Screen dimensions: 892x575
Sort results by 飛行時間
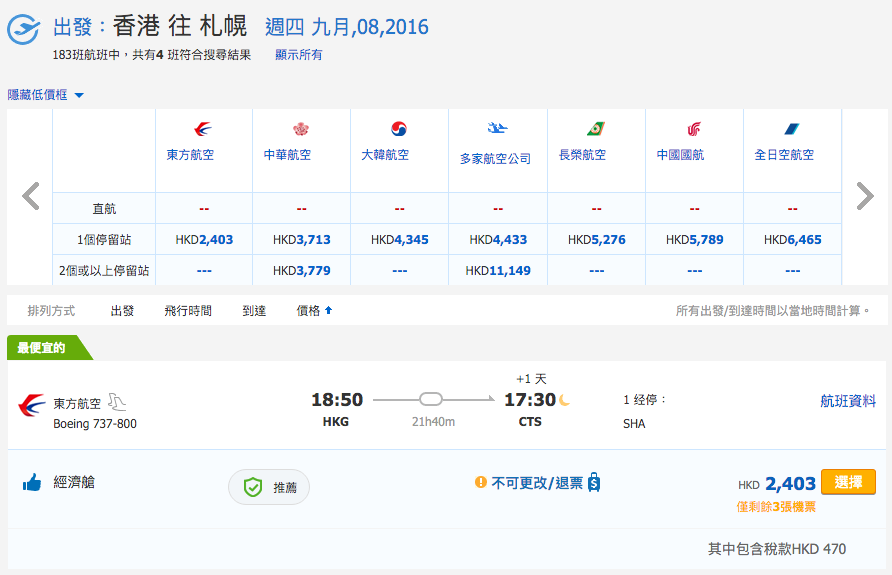188,311
